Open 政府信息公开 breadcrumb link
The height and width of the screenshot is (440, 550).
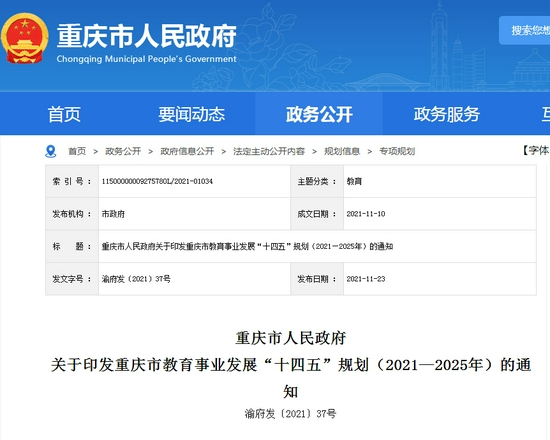pyautogui.click(x=187, y=151)
